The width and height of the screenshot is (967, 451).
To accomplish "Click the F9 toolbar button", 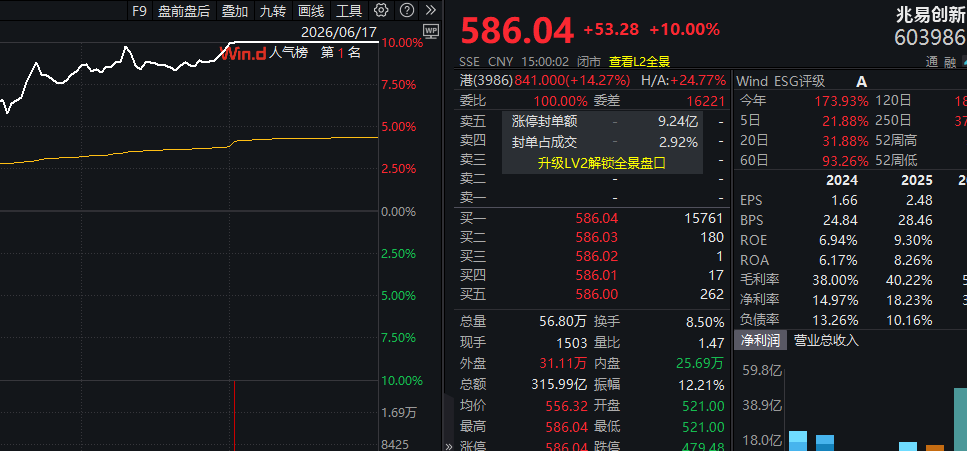I will [x=139, y=10].
